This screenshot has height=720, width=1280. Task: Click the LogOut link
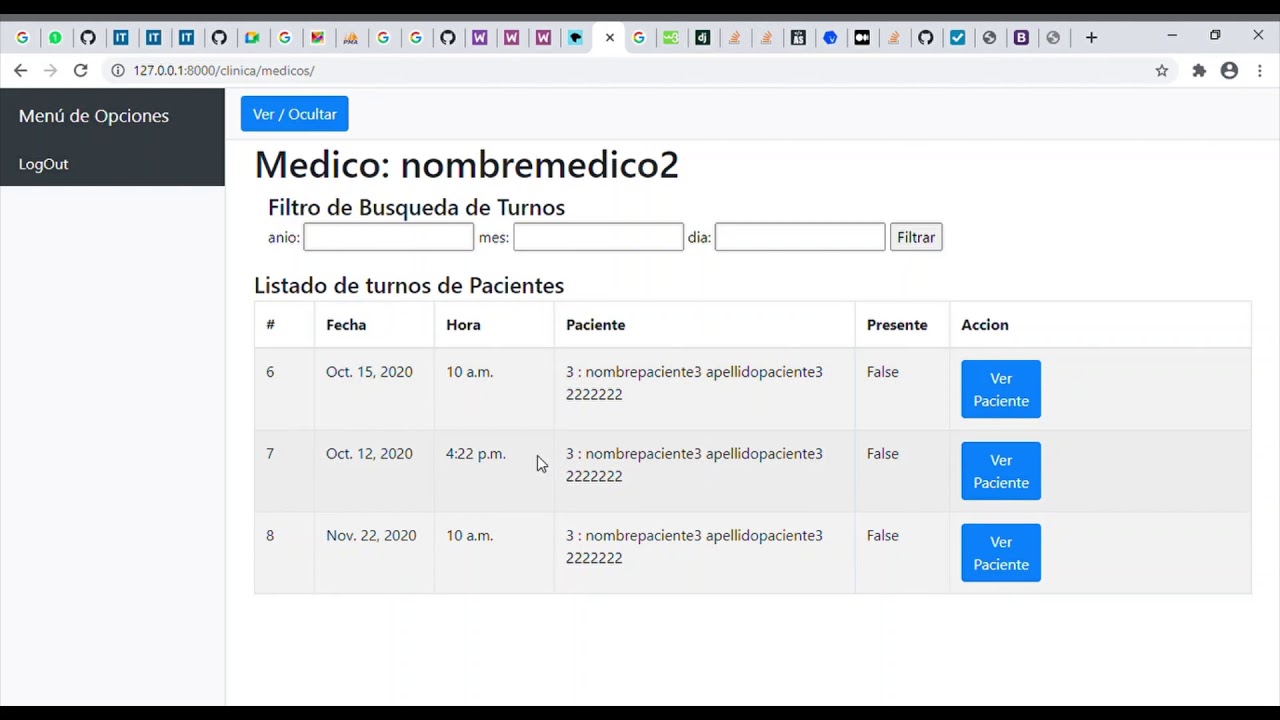coord(44,164)
